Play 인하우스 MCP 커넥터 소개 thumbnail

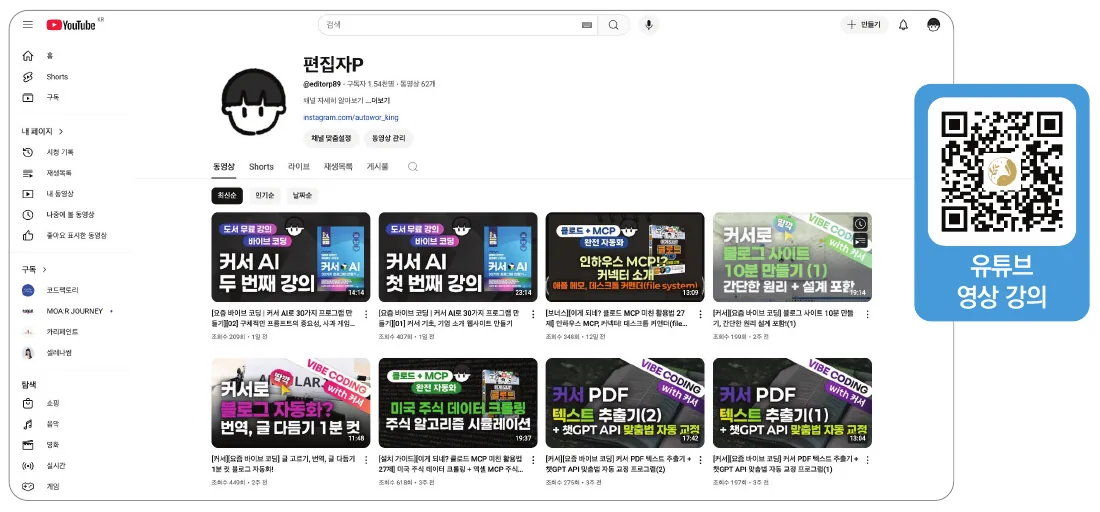click(x=625, y=257)
